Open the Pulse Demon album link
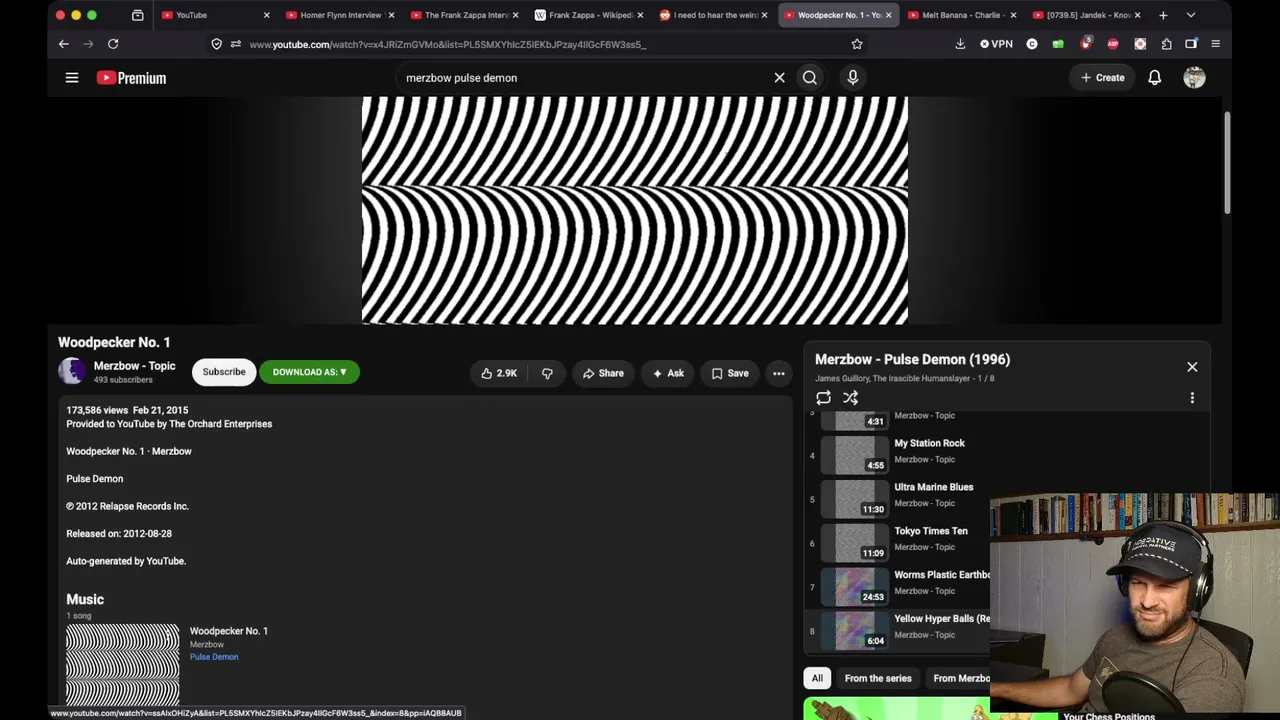 (x=214, y=657)
